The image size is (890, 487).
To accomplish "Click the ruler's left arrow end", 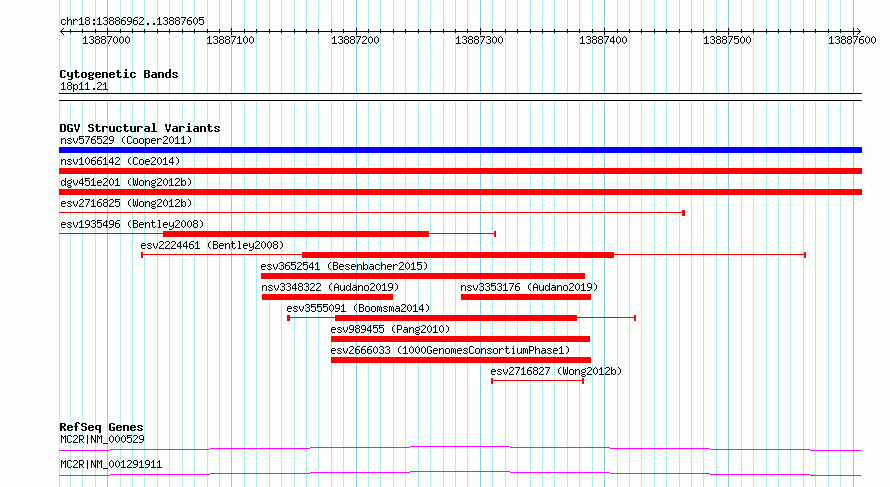I will tap(62, 32).
